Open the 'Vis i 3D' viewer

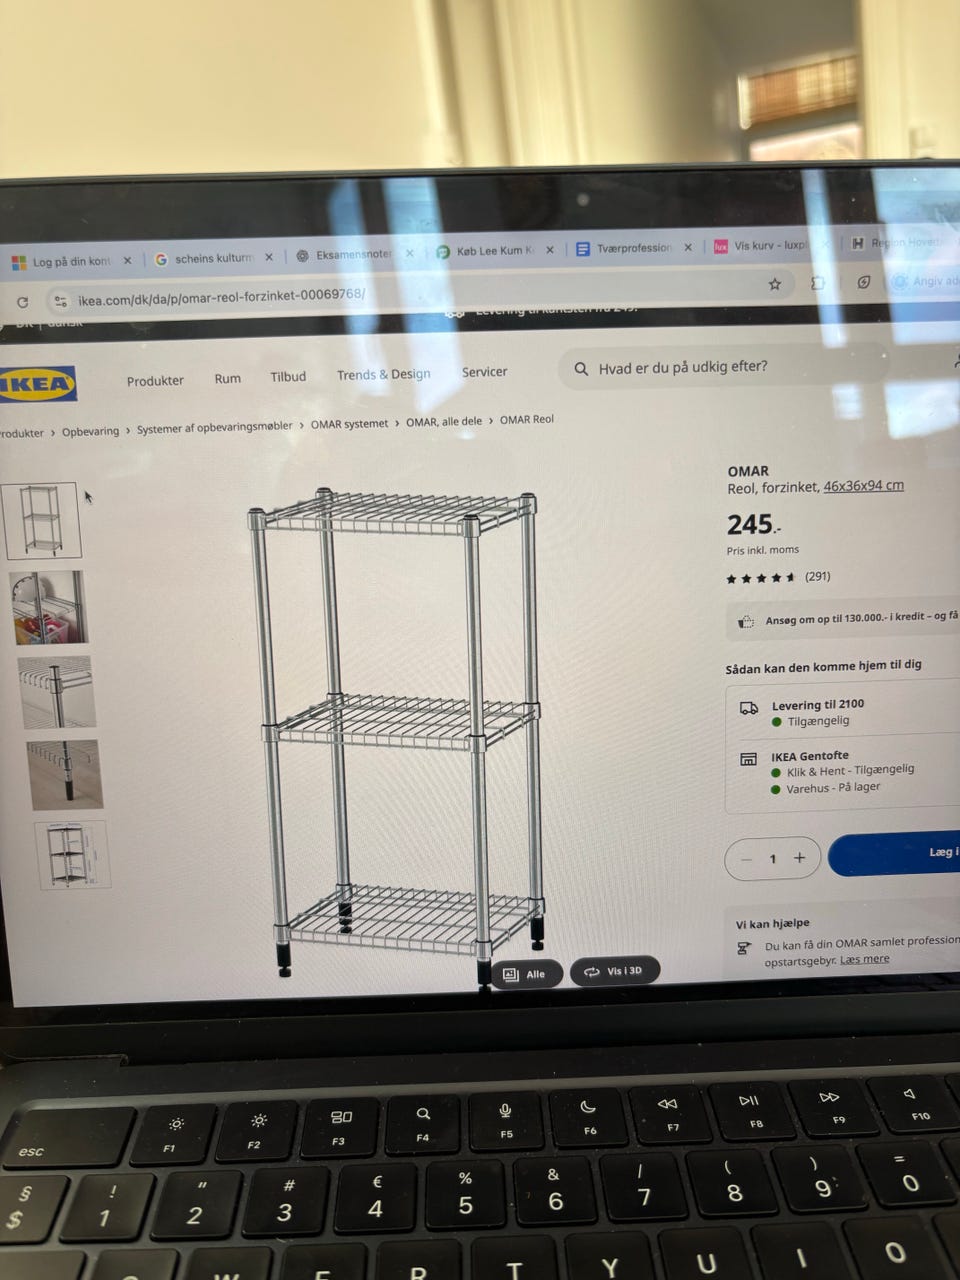[x=614, y=971]
